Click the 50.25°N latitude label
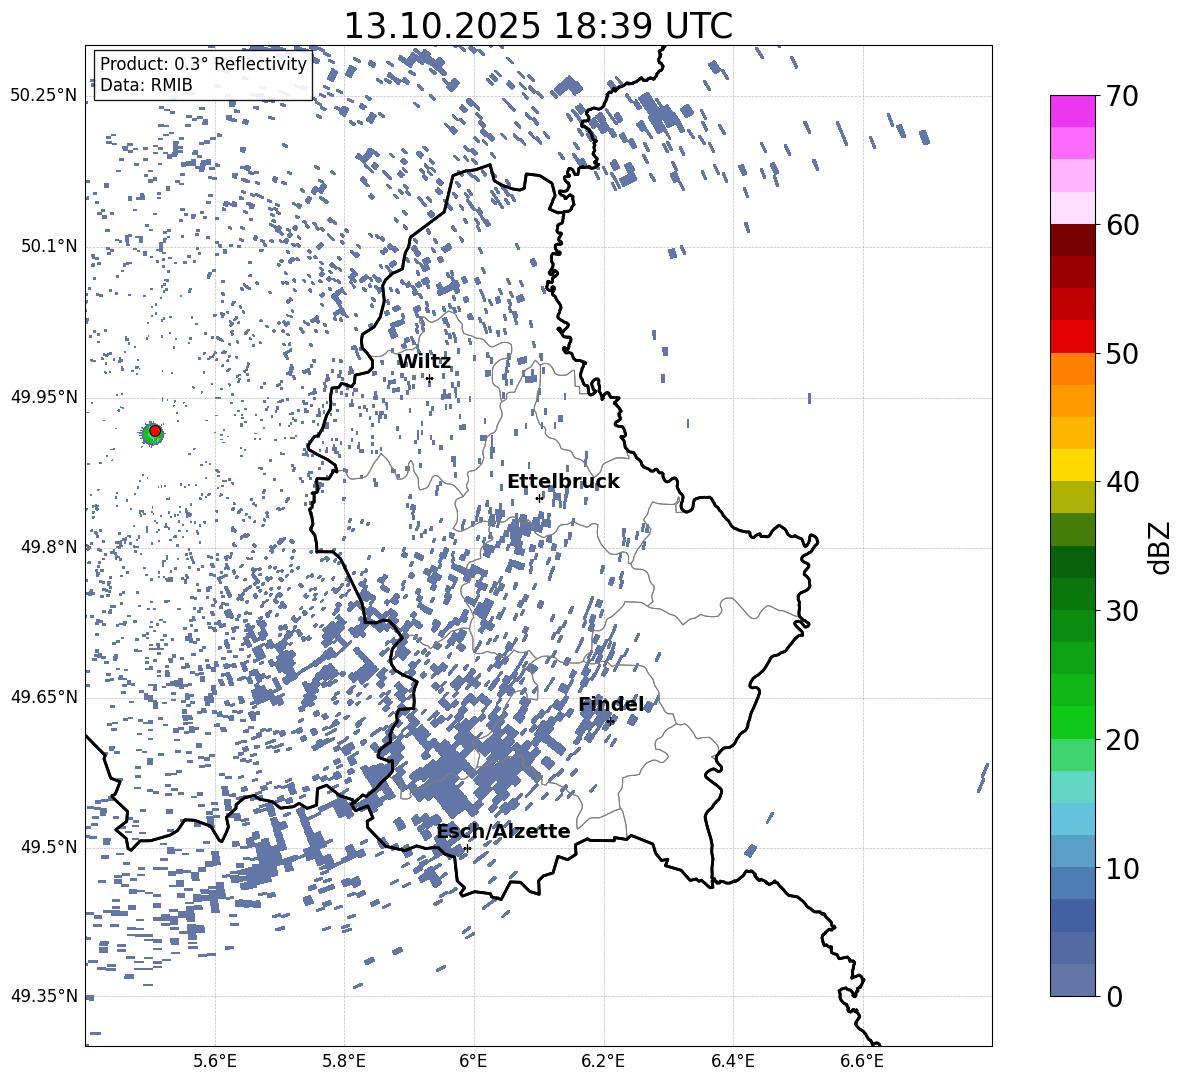Viewport: 1184px width, 1081px height. (44, 96)
